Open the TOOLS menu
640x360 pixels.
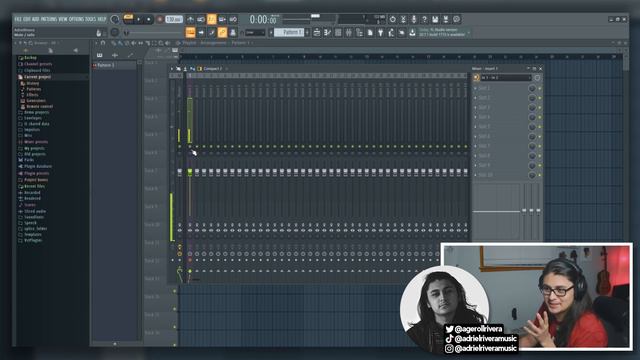[x=90, y=19]
